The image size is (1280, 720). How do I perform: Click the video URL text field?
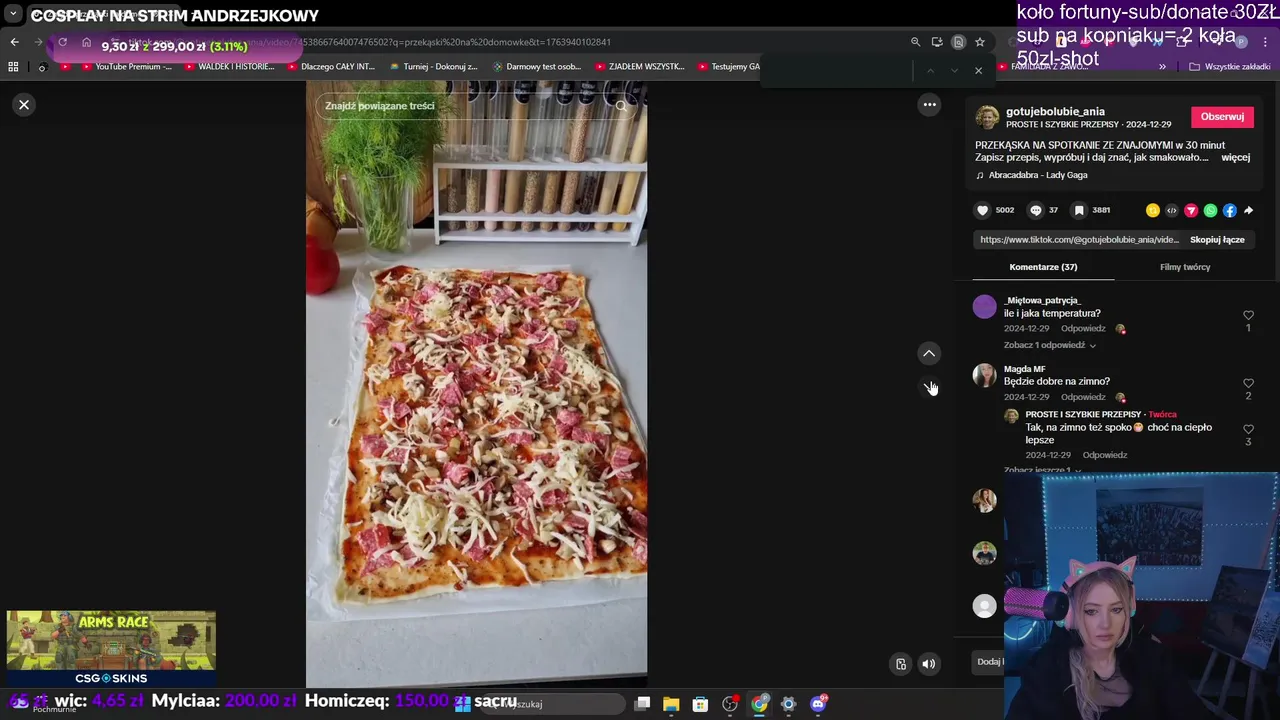pyautogui.click(x=1079, y=240)
